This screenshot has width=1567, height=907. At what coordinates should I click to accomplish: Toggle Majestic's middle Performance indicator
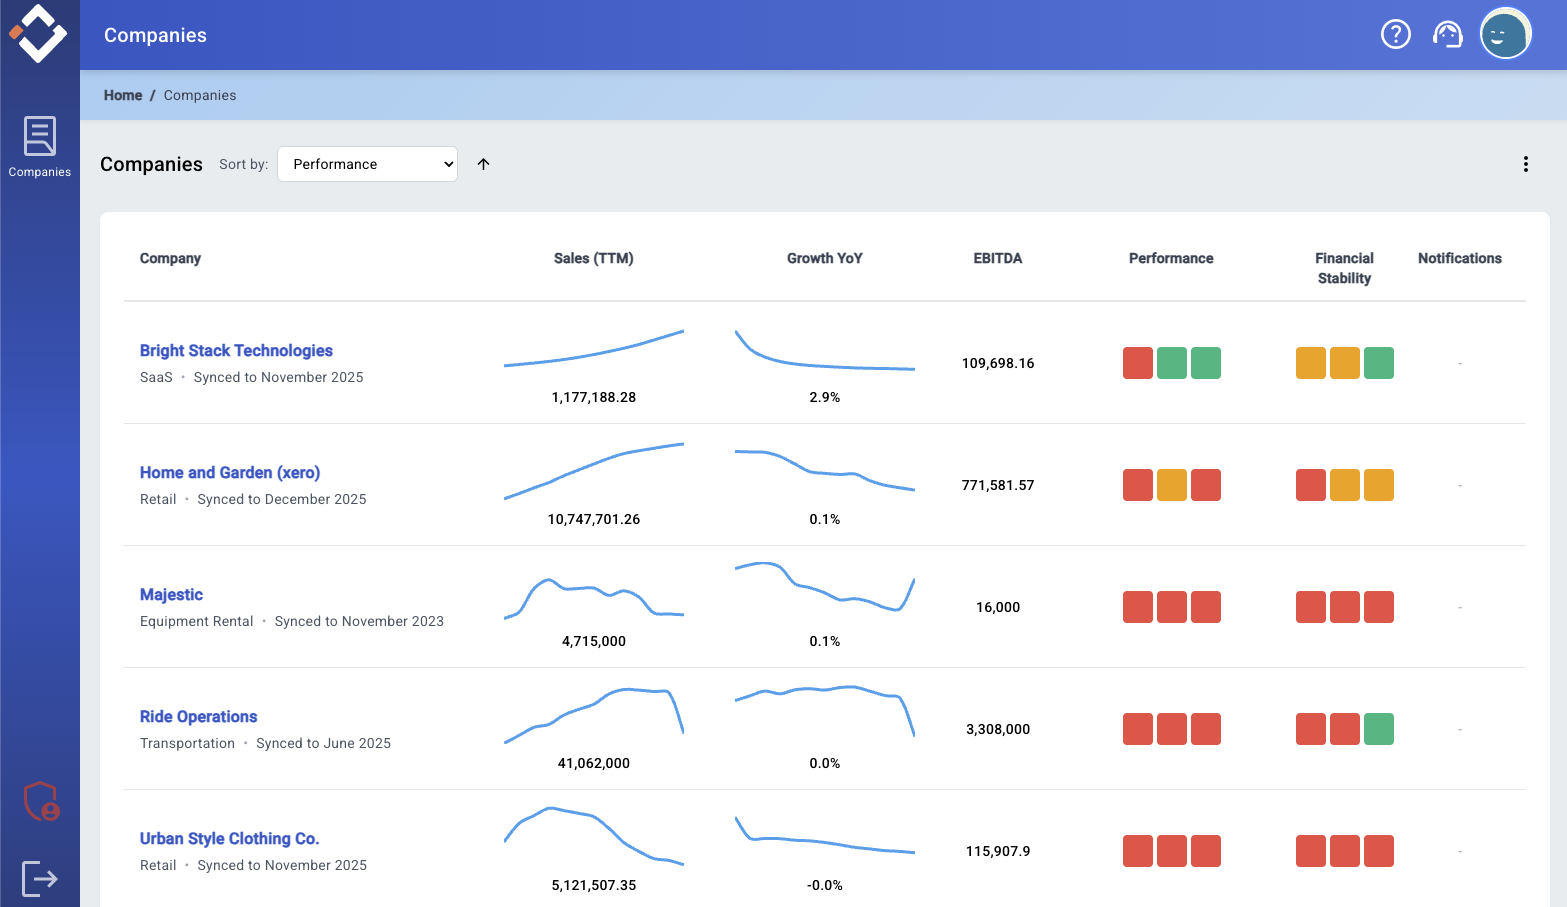click(1171, 607)
